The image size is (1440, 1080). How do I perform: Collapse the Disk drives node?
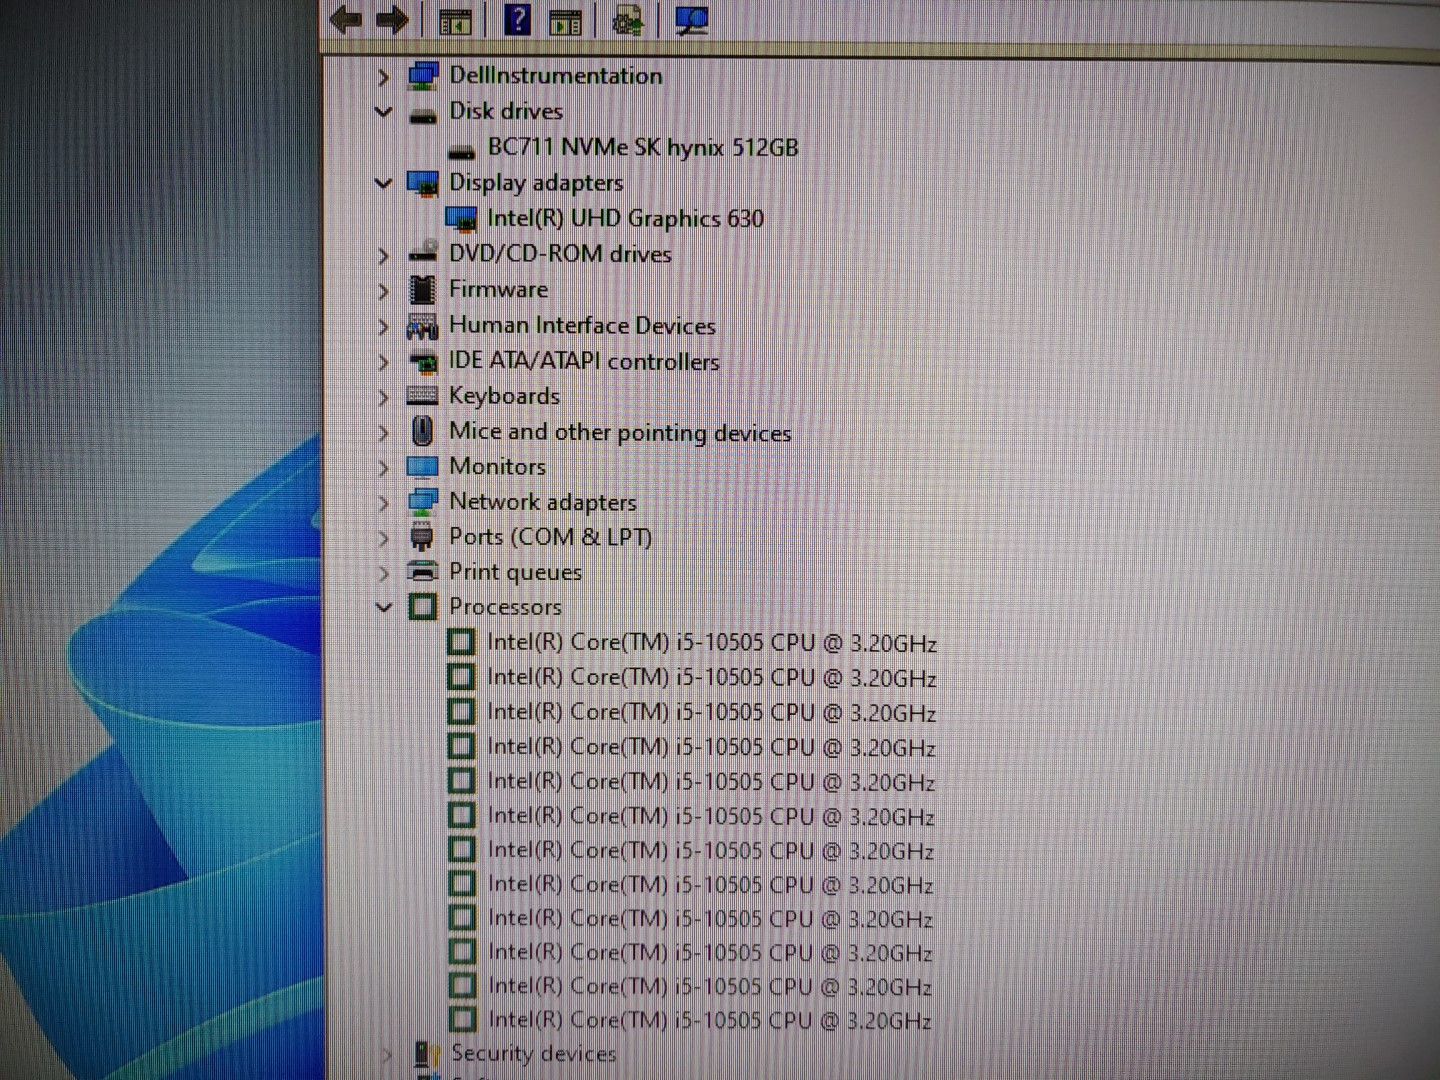pyautogui.click(x=383, y=112)
